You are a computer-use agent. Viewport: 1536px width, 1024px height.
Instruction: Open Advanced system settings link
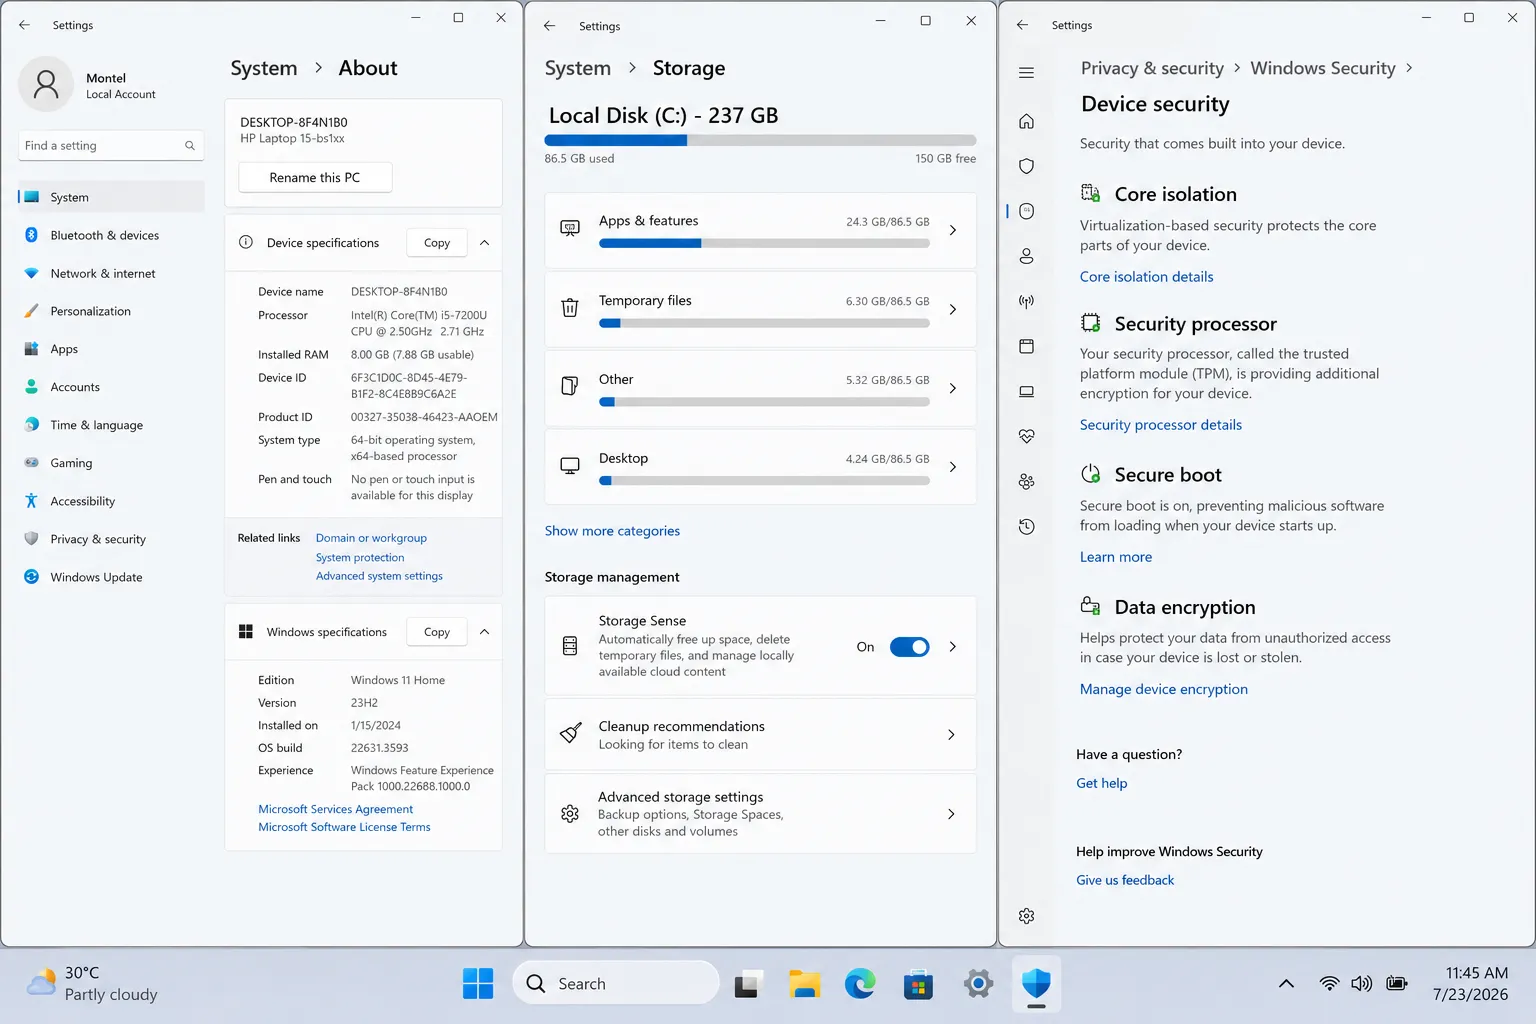(x=379, y=576)
